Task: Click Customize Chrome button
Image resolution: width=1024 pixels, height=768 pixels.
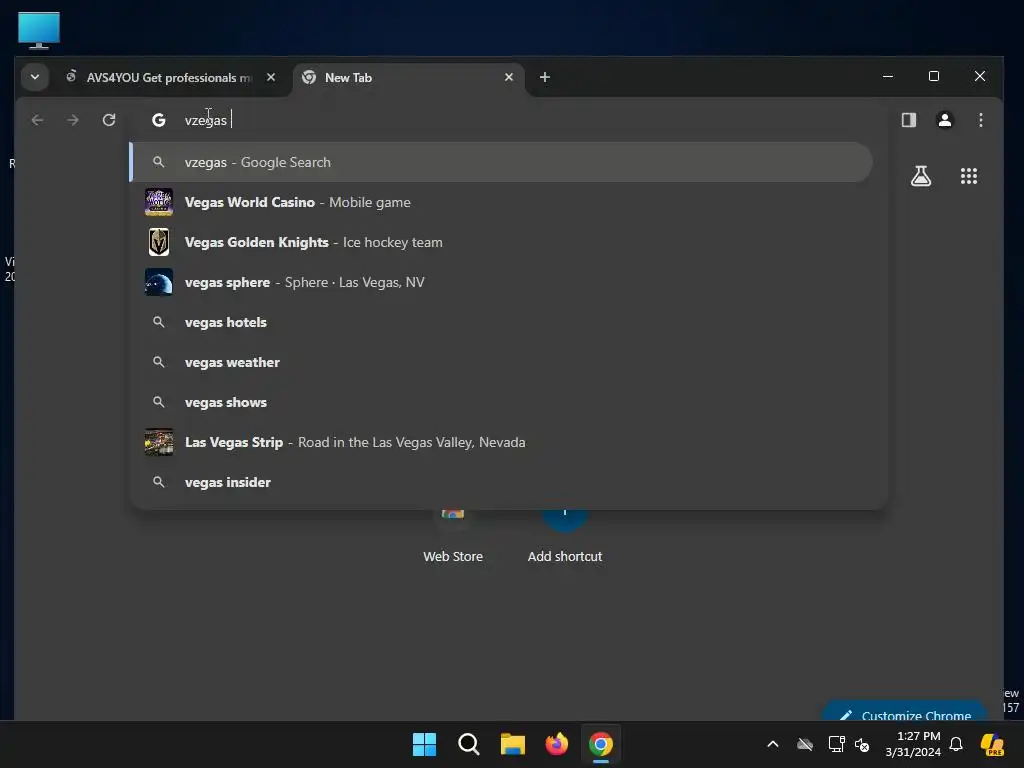Action: 904,712
